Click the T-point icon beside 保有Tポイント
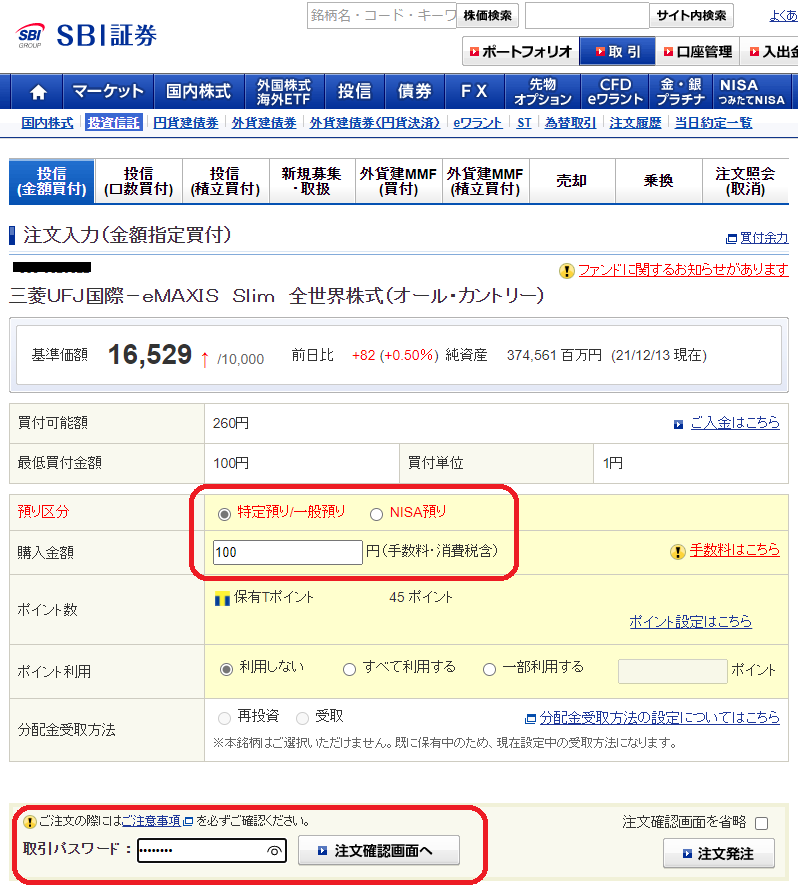 pyautogui.click(x=222, y=598)
